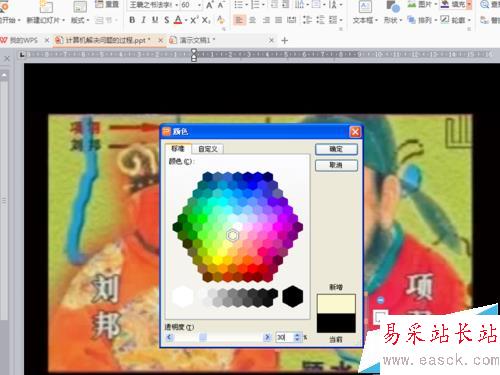
Task: Open a new document tab with plus
Action: tap(285, 41)
